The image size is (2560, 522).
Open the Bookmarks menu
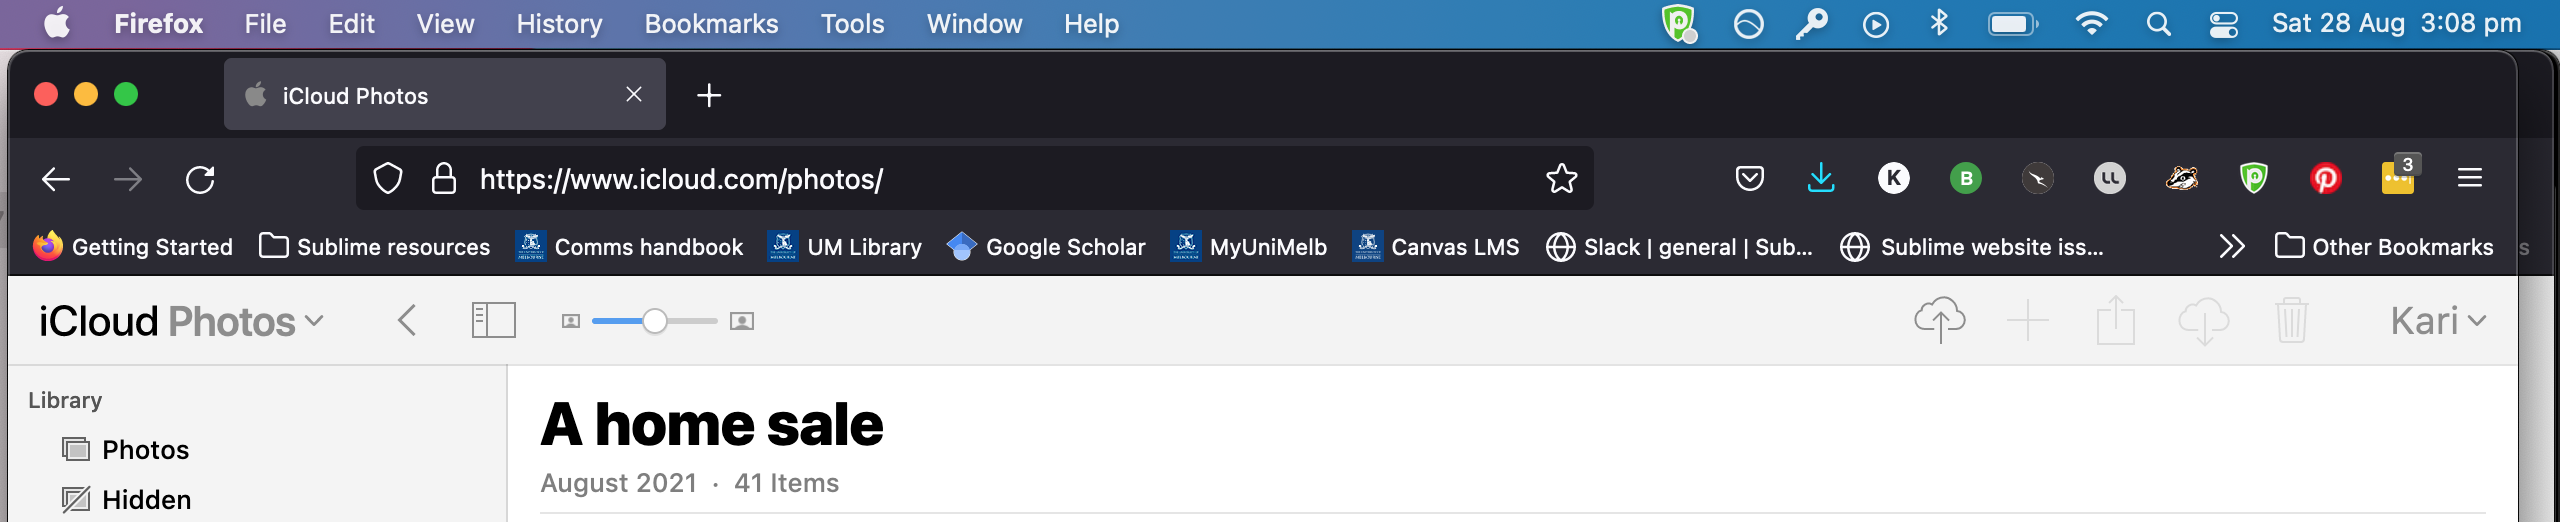tap(711, 24)
